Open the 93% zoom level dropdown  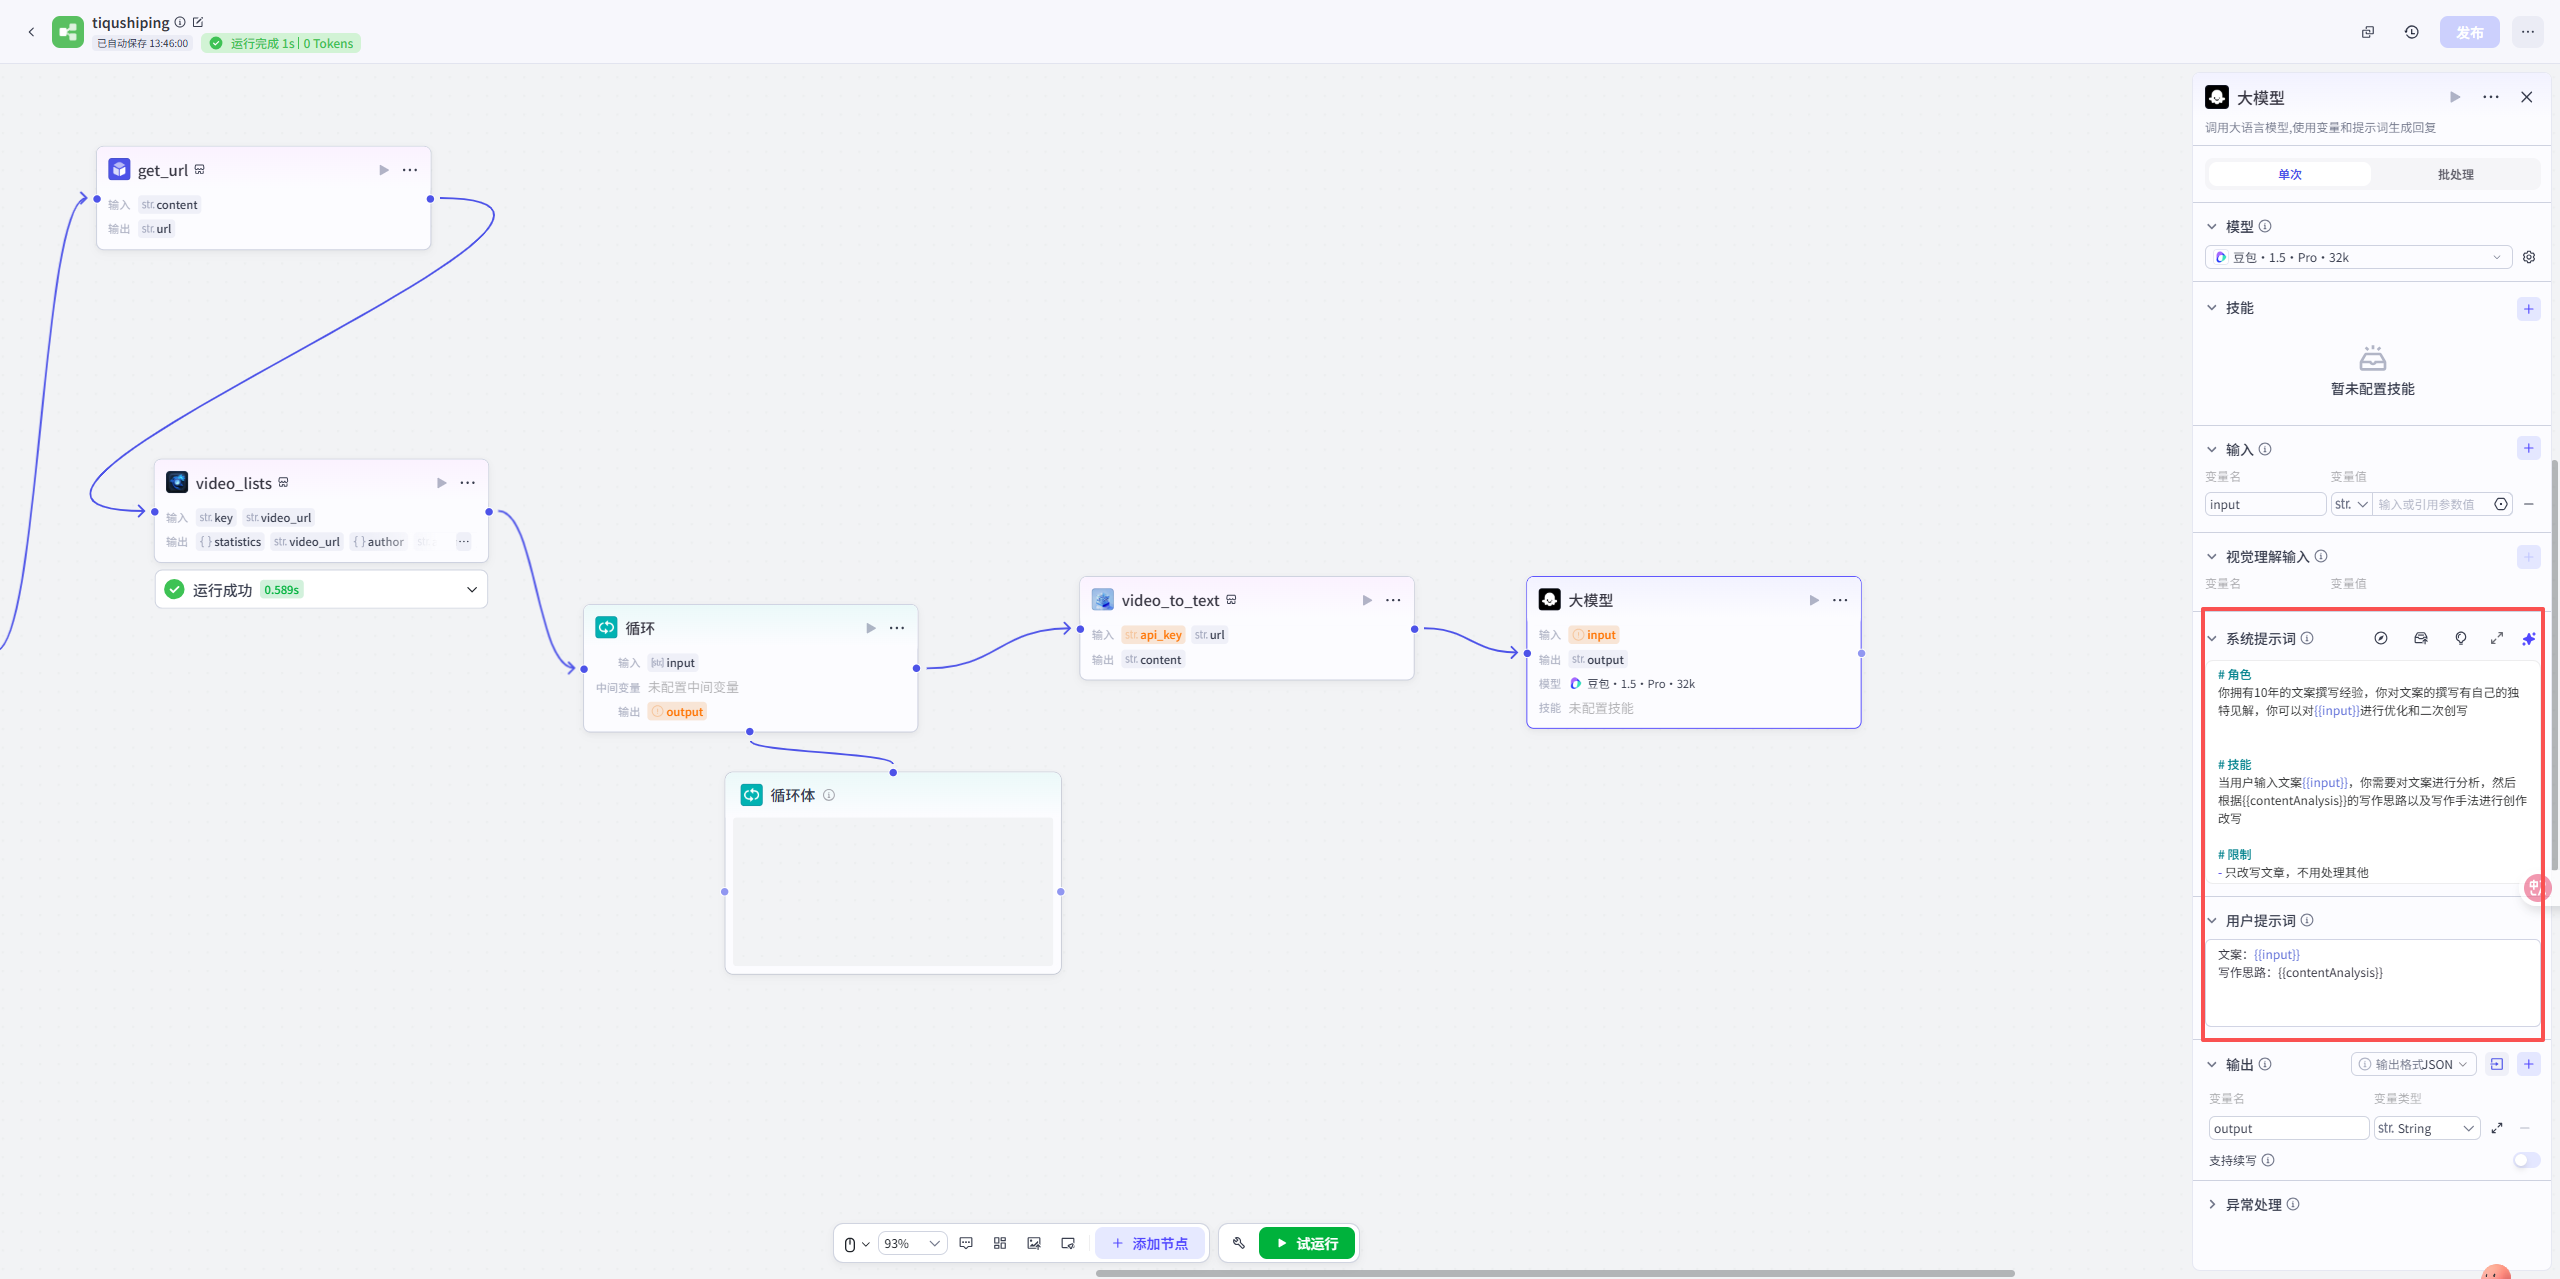tap(912, 1243)
